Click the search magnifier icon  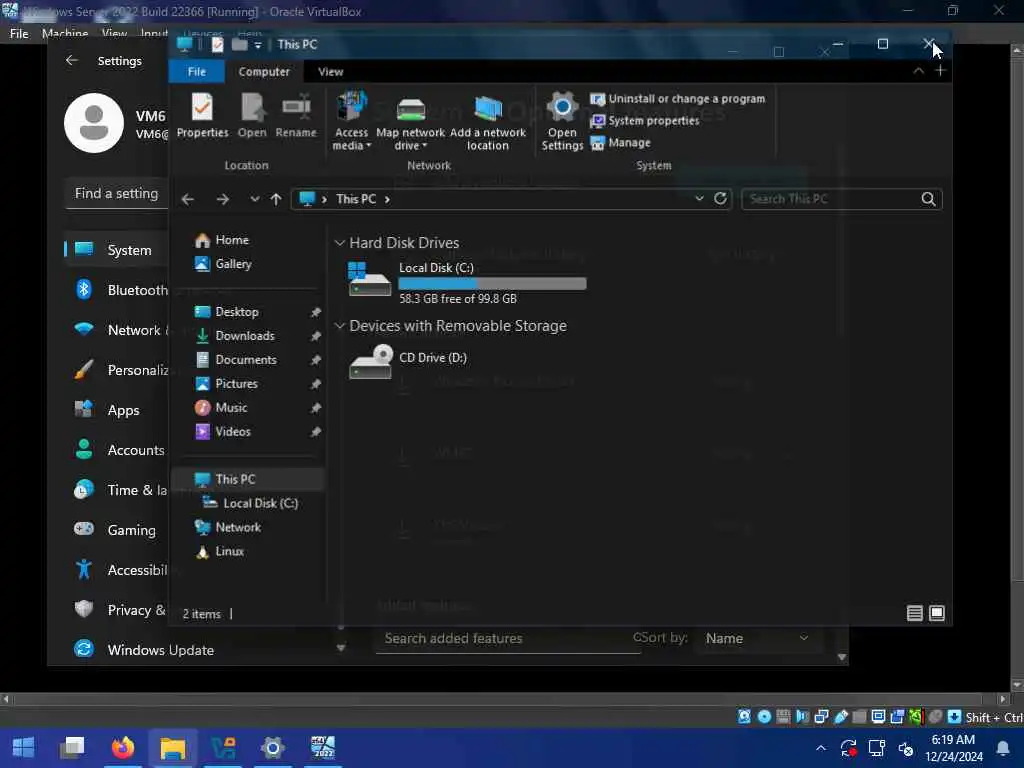point(928,199)
